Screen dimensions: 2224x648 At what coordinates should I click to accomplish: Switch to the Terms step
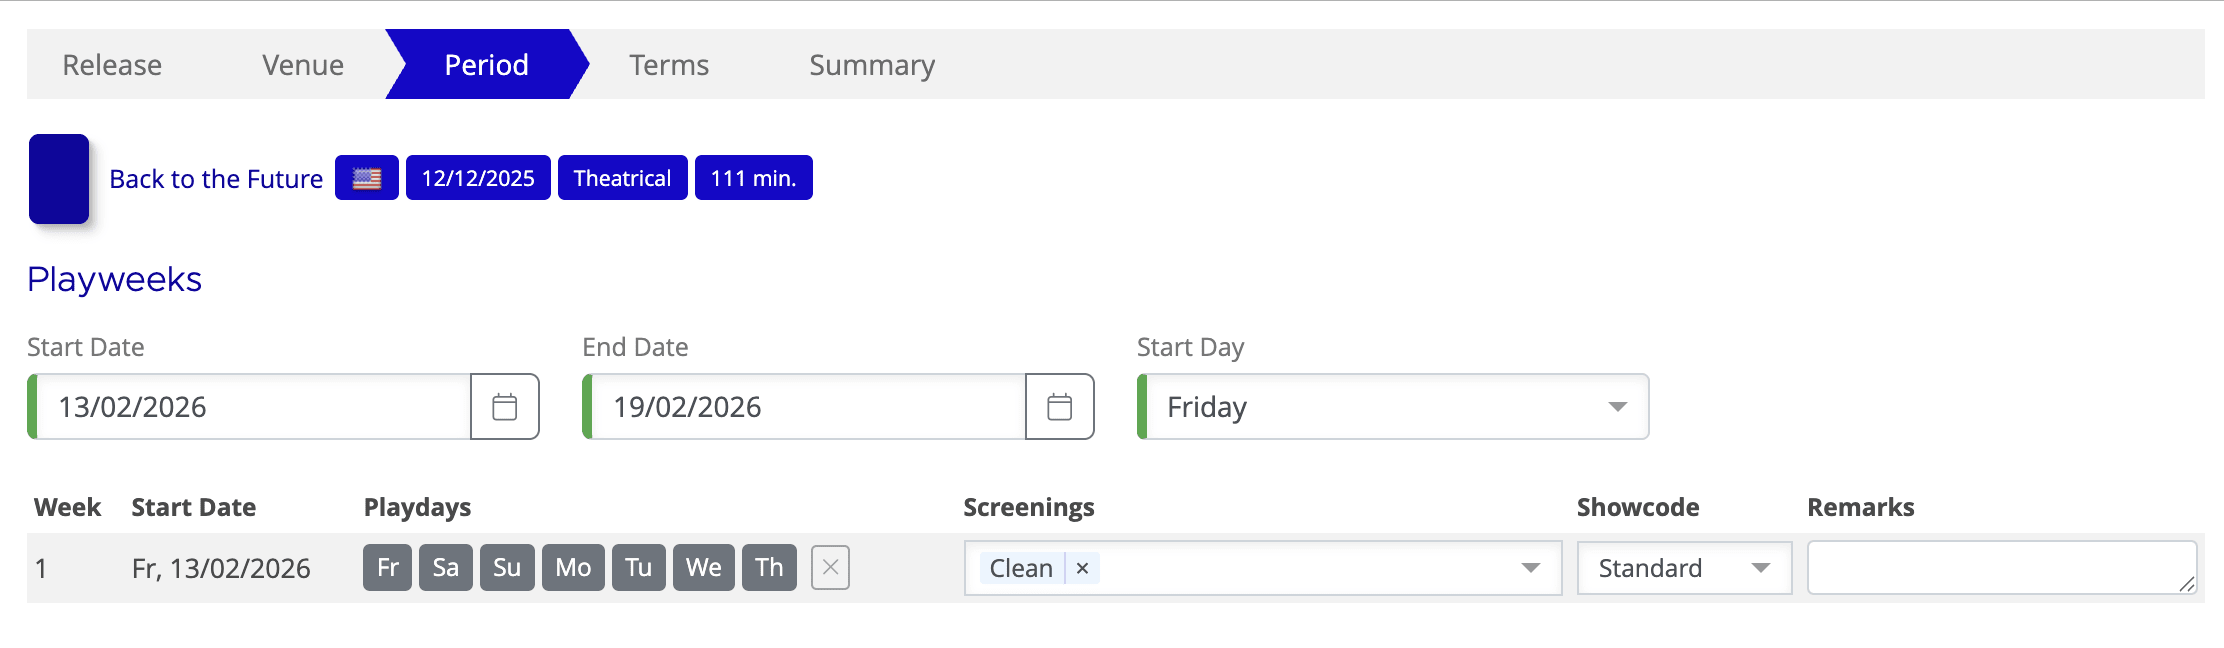668,64
